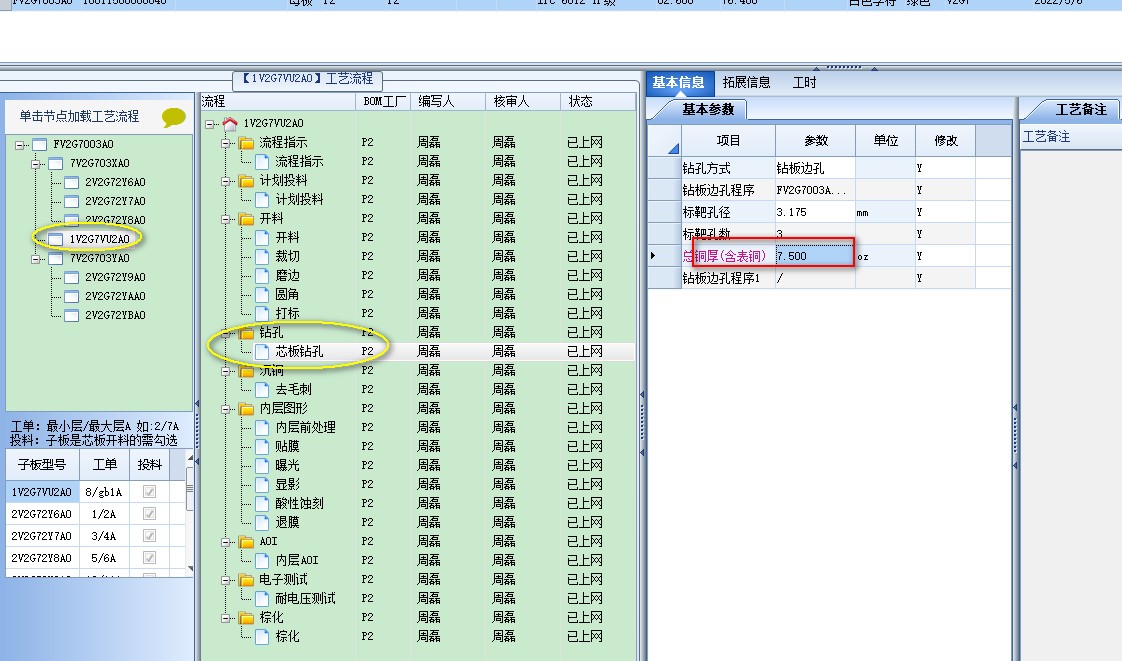Screen dimensions: 1122x661
Task: Click the 状态 column header
Action: click(597, 102)
